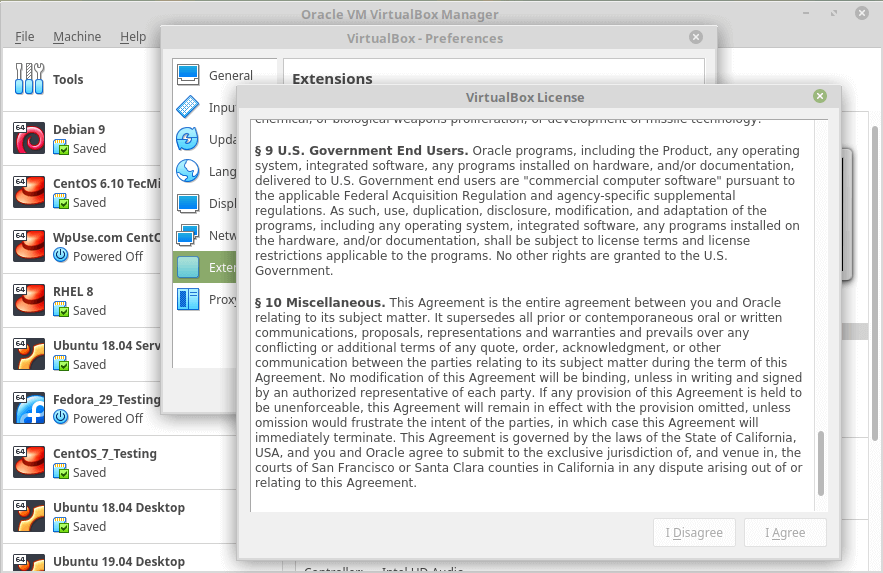883x573 pixels.
Task: Click 'Saved' status under CentOS 6.10
Action: tap(90, 203)
